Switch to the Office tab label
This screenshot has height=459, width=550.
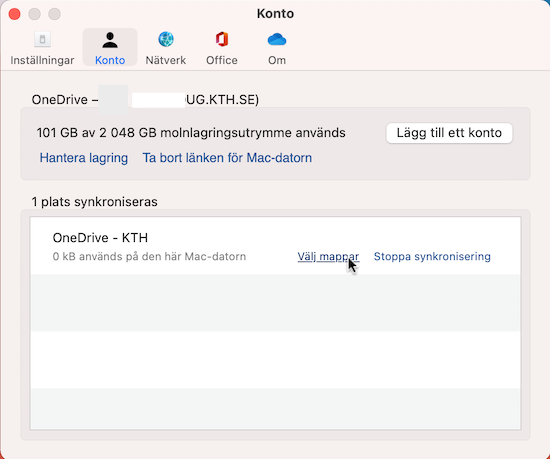tap(222, 60)
